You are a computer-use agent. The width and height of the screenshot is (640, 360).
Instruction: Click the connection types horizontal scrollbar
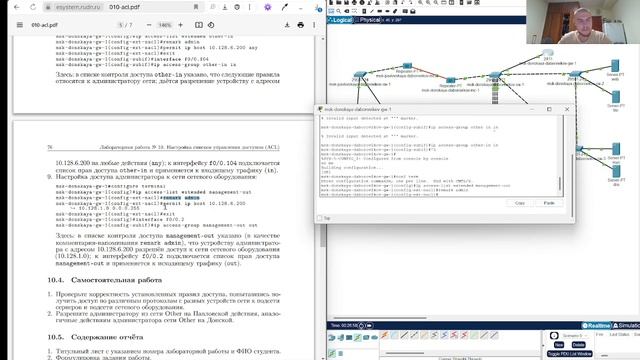point(404,353)
